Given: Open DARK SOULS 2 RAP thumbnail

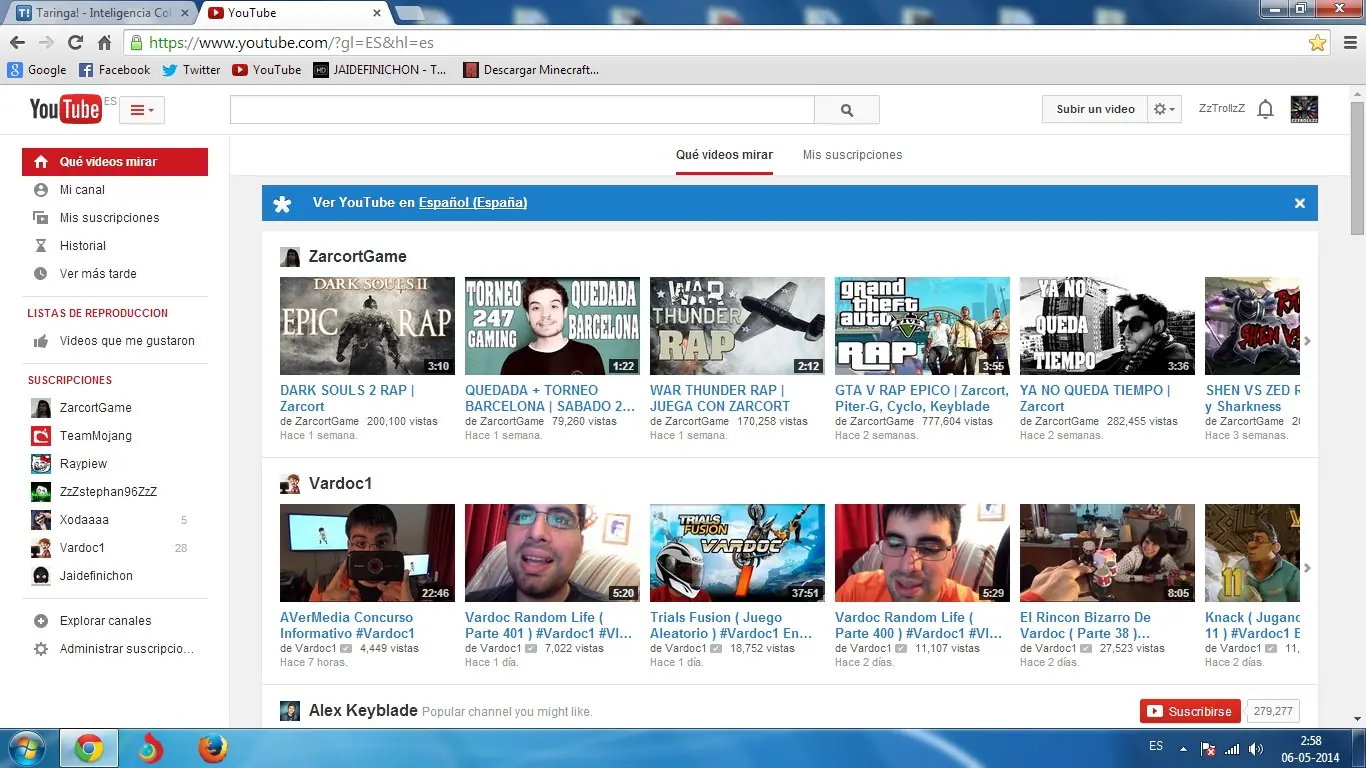Looking at the screenshot, I should [x=367, y=326].
